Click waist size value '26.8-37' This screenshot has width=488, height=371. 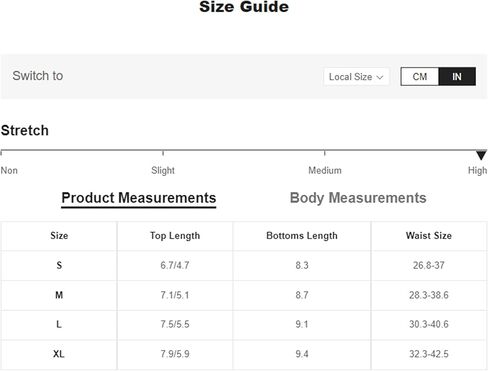click(x=429, y=265)
